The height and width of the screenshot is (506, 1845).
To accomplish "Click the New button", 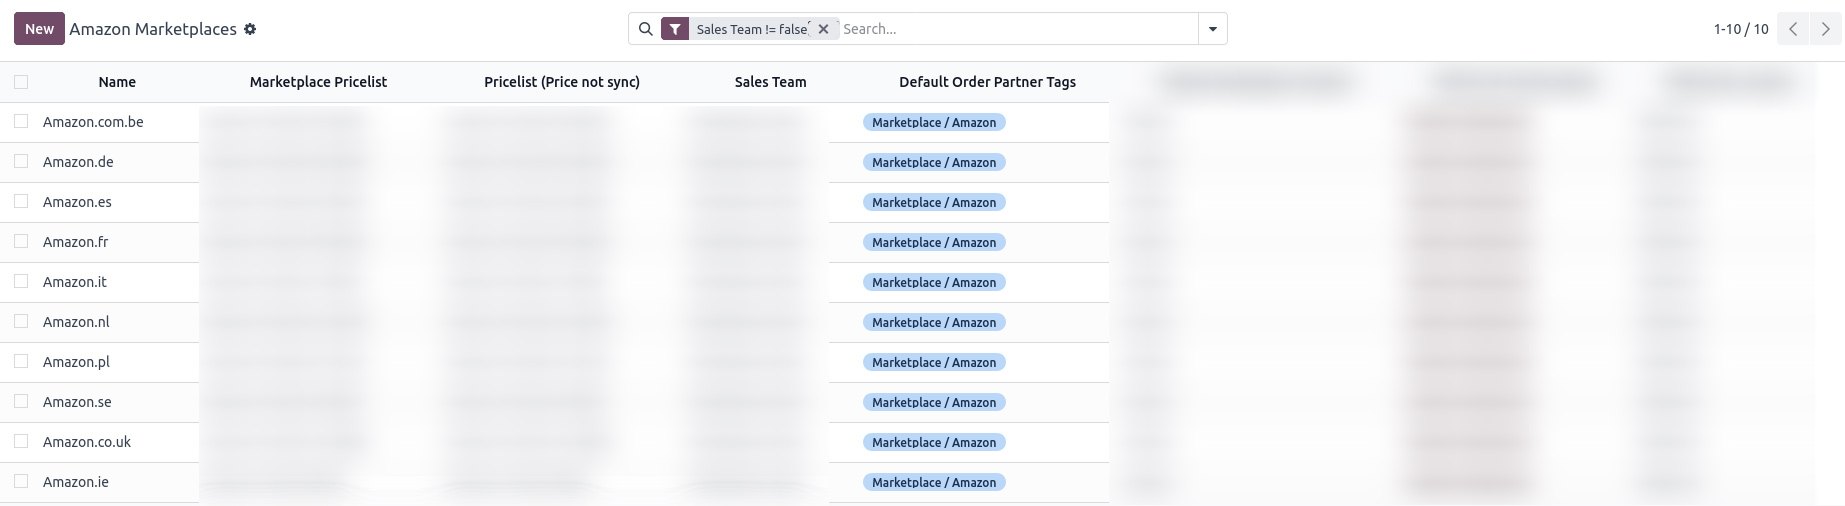I will click(x=39, y=29).
